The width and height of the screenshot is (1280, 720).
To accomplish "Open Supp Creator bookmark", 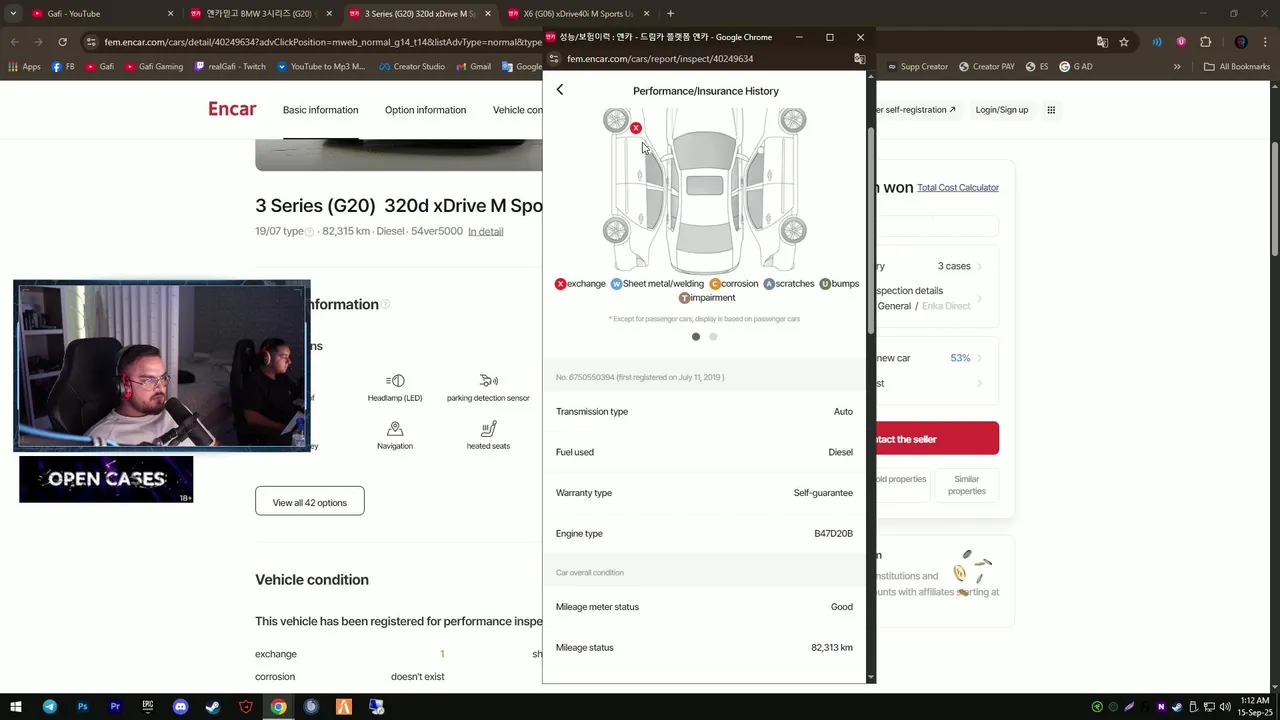I will tap(917, 67).
